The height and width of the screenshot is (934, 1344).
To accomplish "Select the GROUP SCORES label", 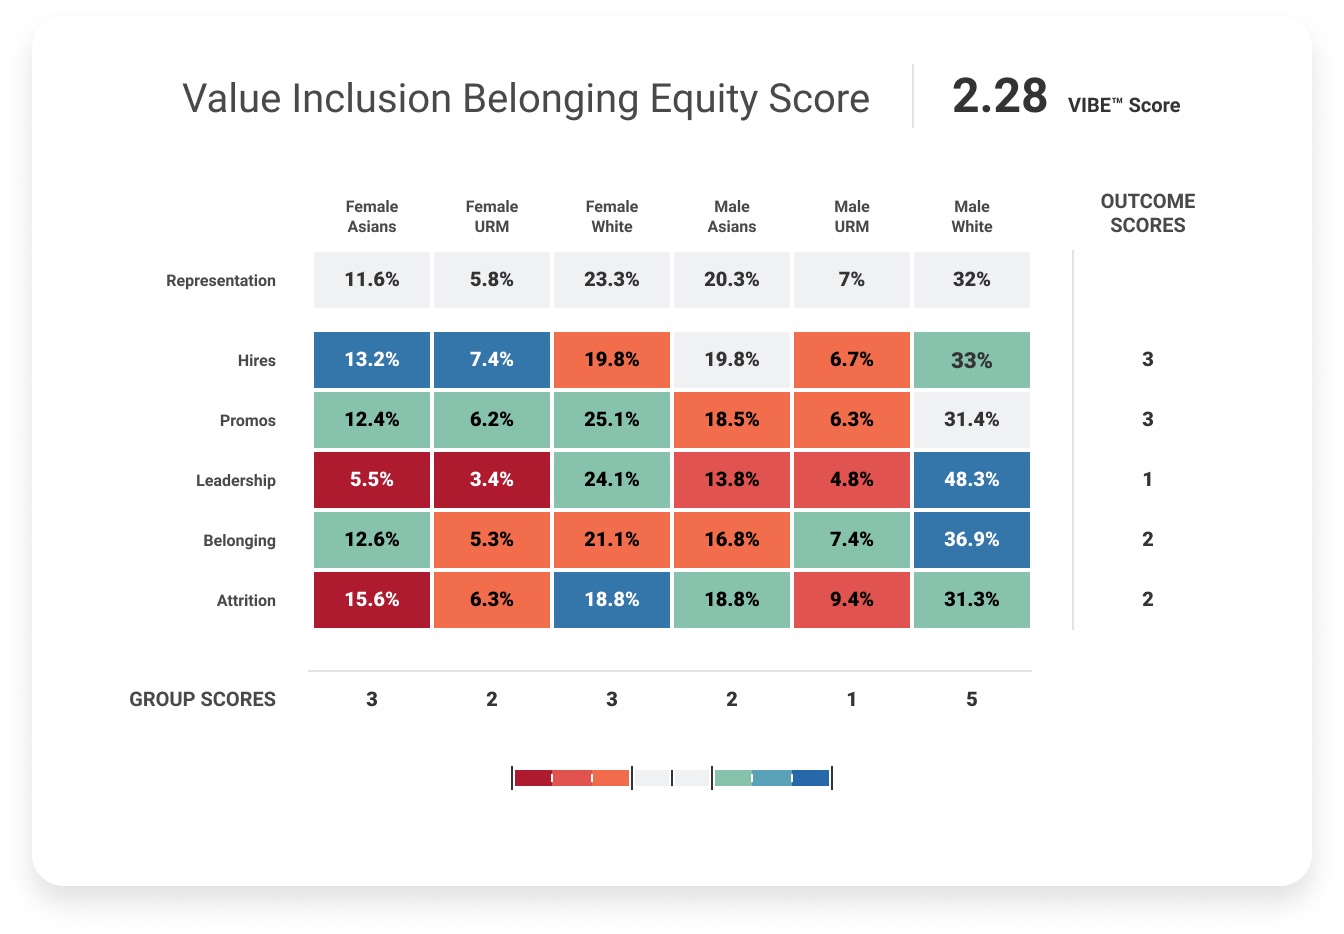I will click(202, 700).
